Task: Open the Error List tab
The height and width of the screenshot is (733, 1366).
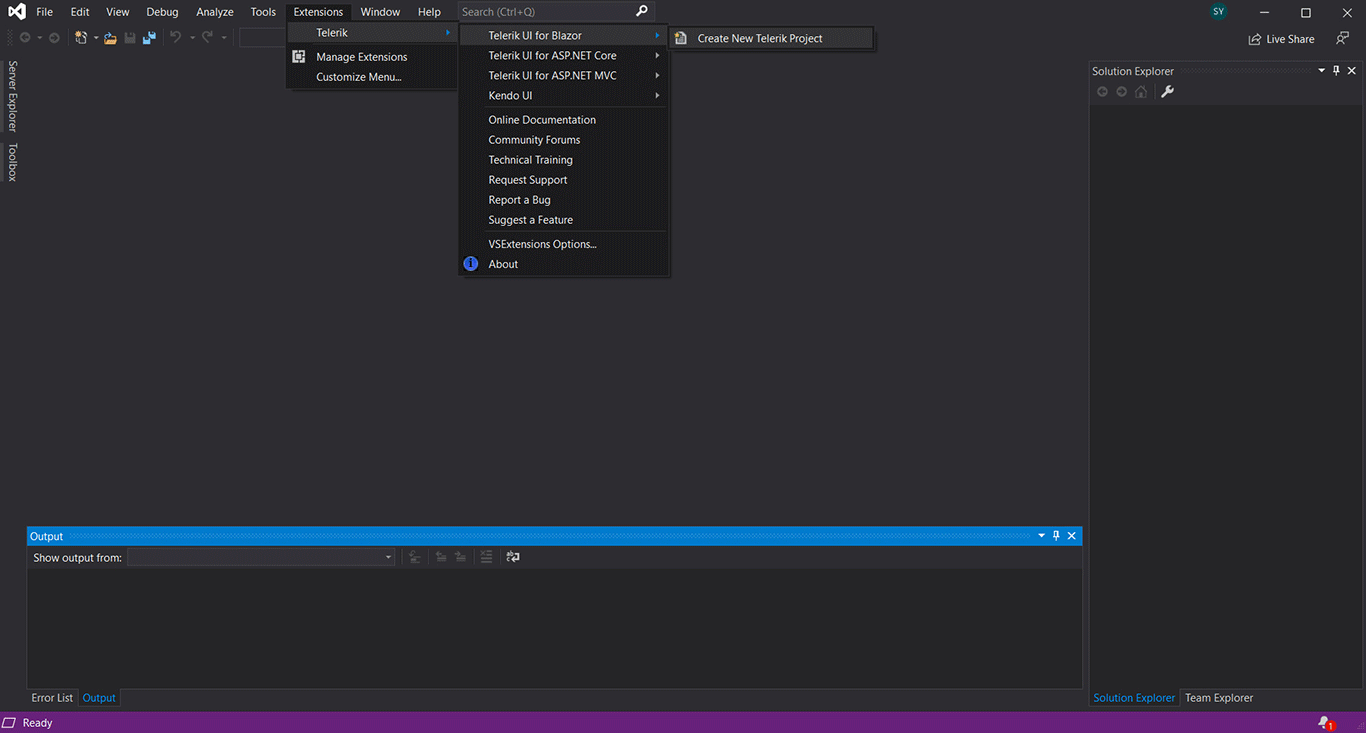Action: (x=52, y=698)
